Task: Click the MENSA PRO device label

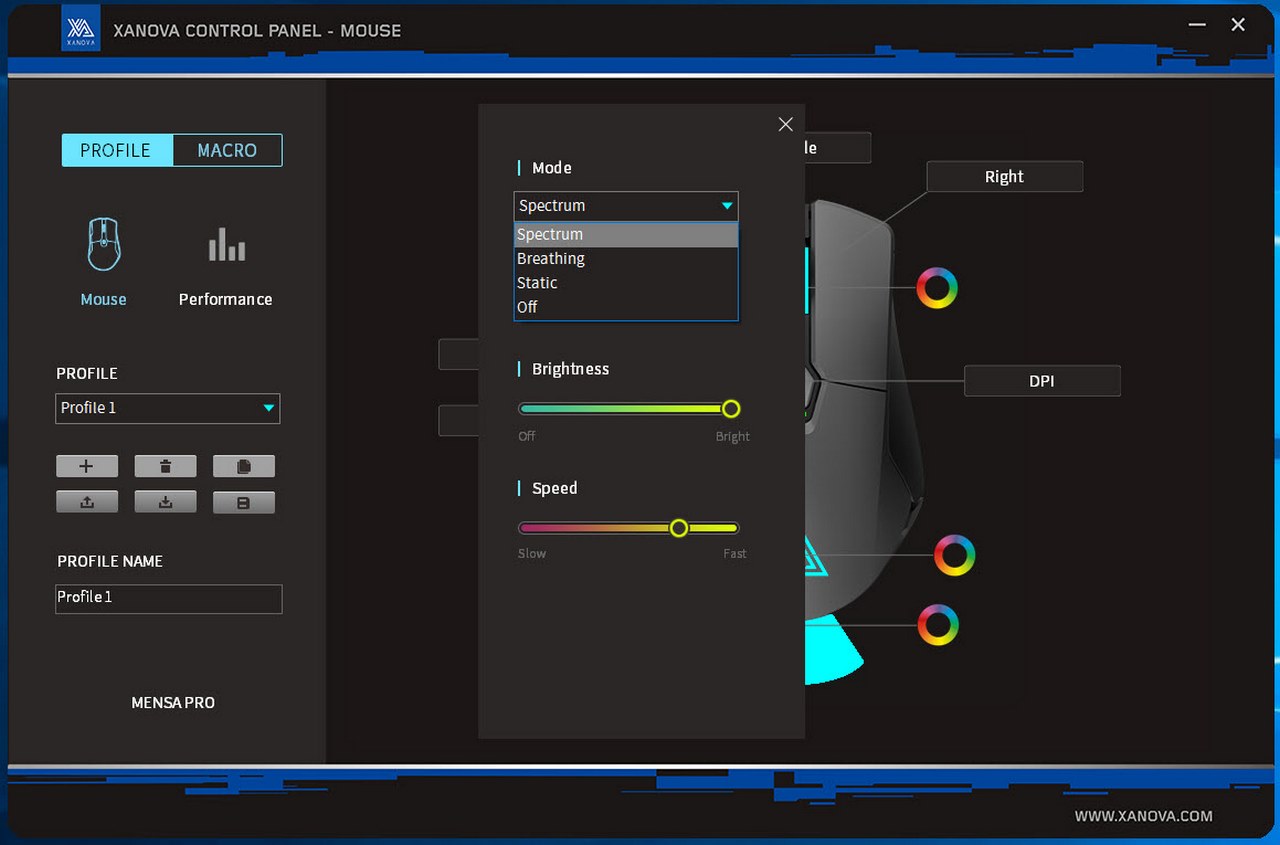Action: pos(173,703)
